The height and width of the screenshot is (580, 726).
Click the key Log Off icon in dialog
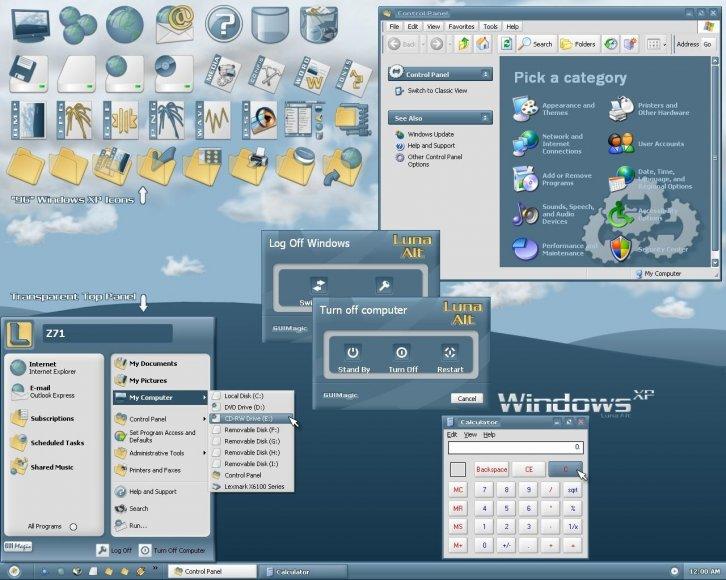point(384,286)
